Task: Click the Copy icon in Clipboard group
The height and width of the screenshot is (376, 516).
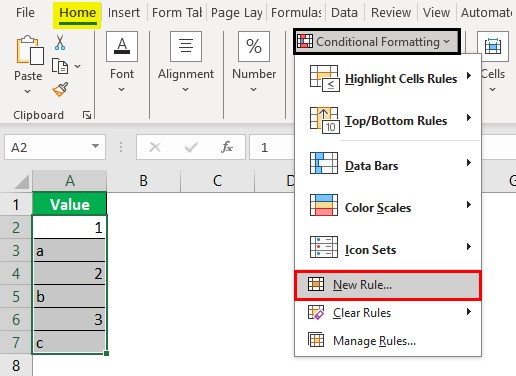Action: [60, 66]
